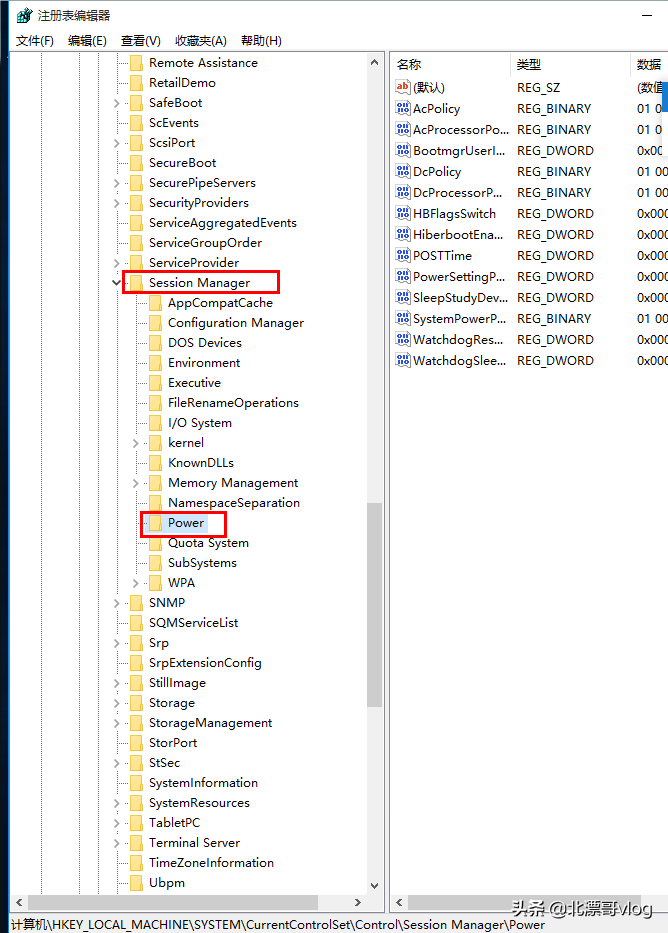668x933 pixels.
Task: Click the Environment folder icon
Action: [155, 363]
